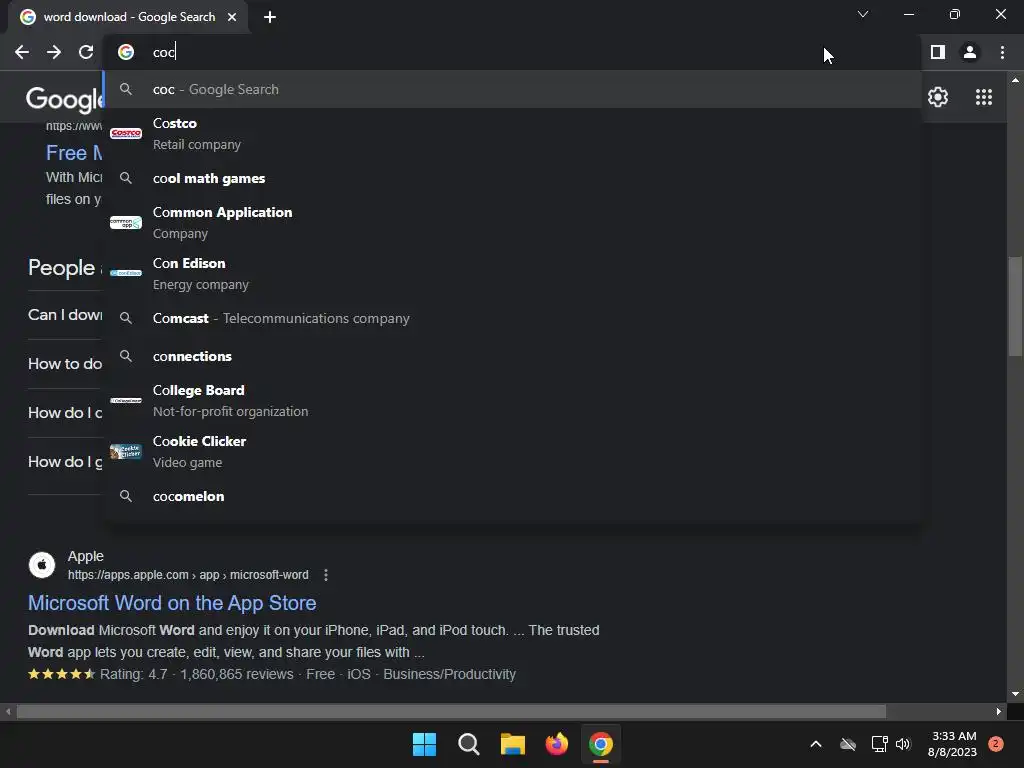Select the Con Edison logo
The image size is (1024, 768).
point(126,273)
